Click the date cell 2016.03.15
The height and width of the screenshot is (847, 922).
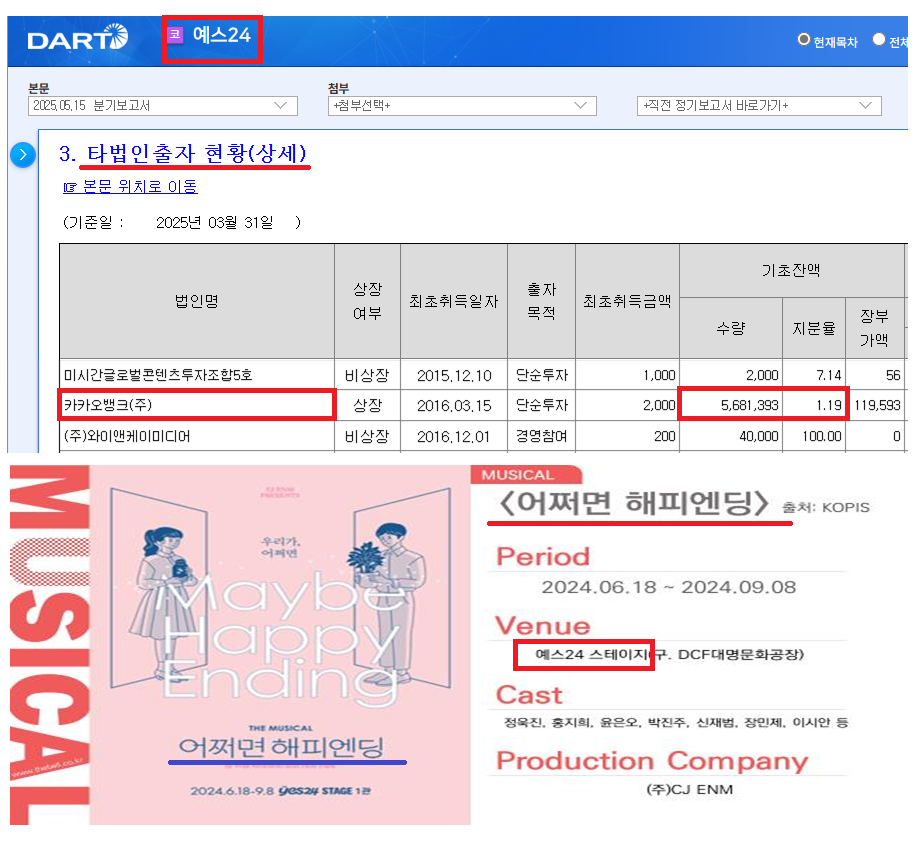454,405
